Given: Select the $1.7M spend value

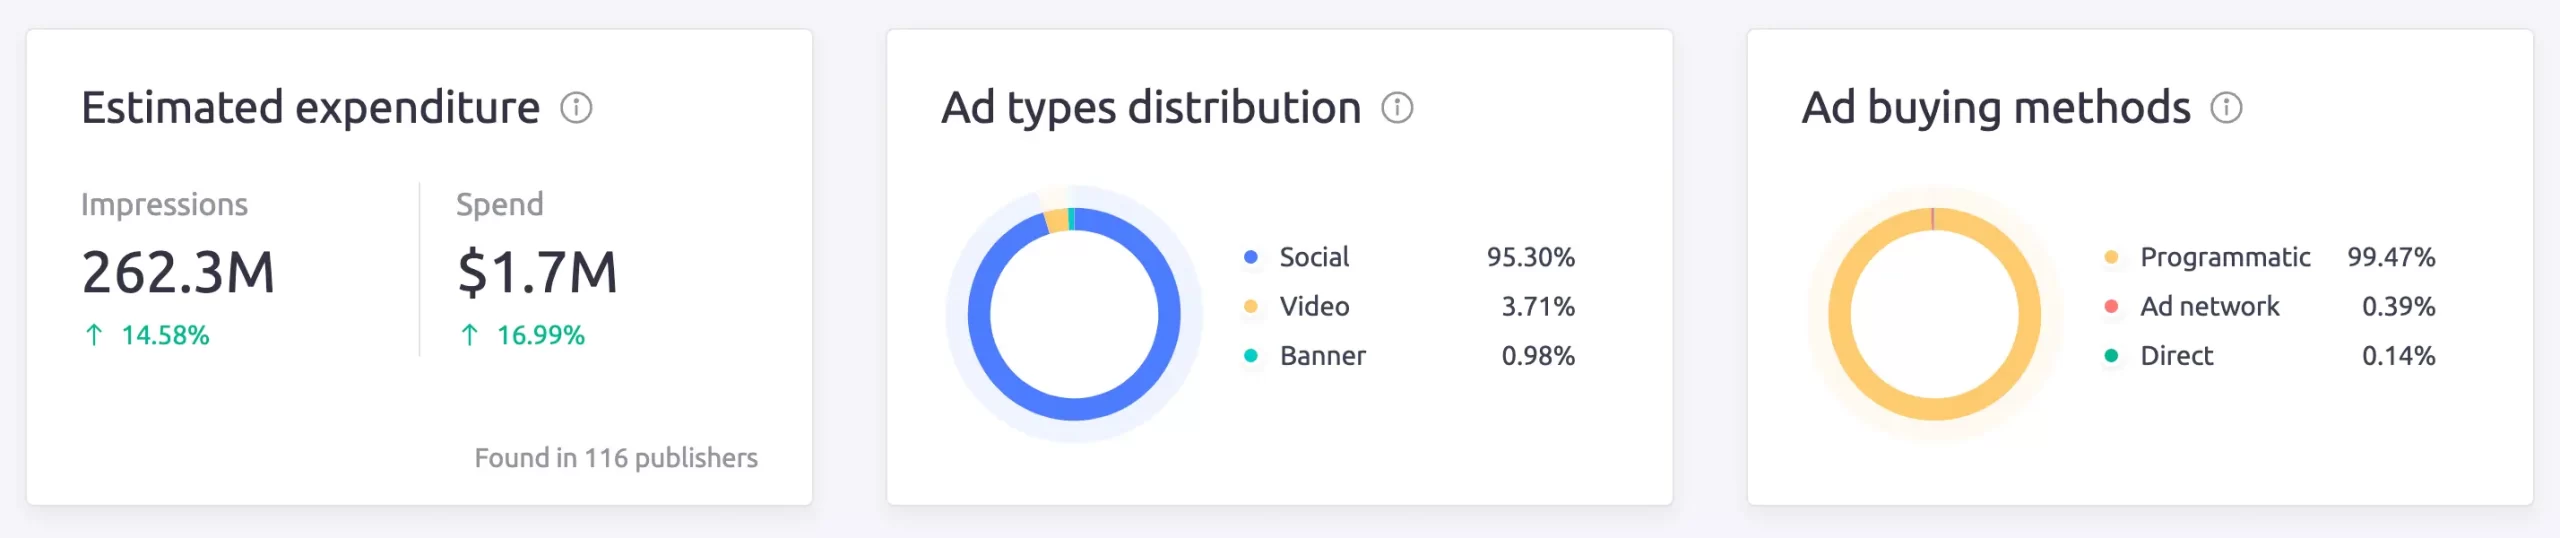Looking at the screenshot, I should coord(537,272).
